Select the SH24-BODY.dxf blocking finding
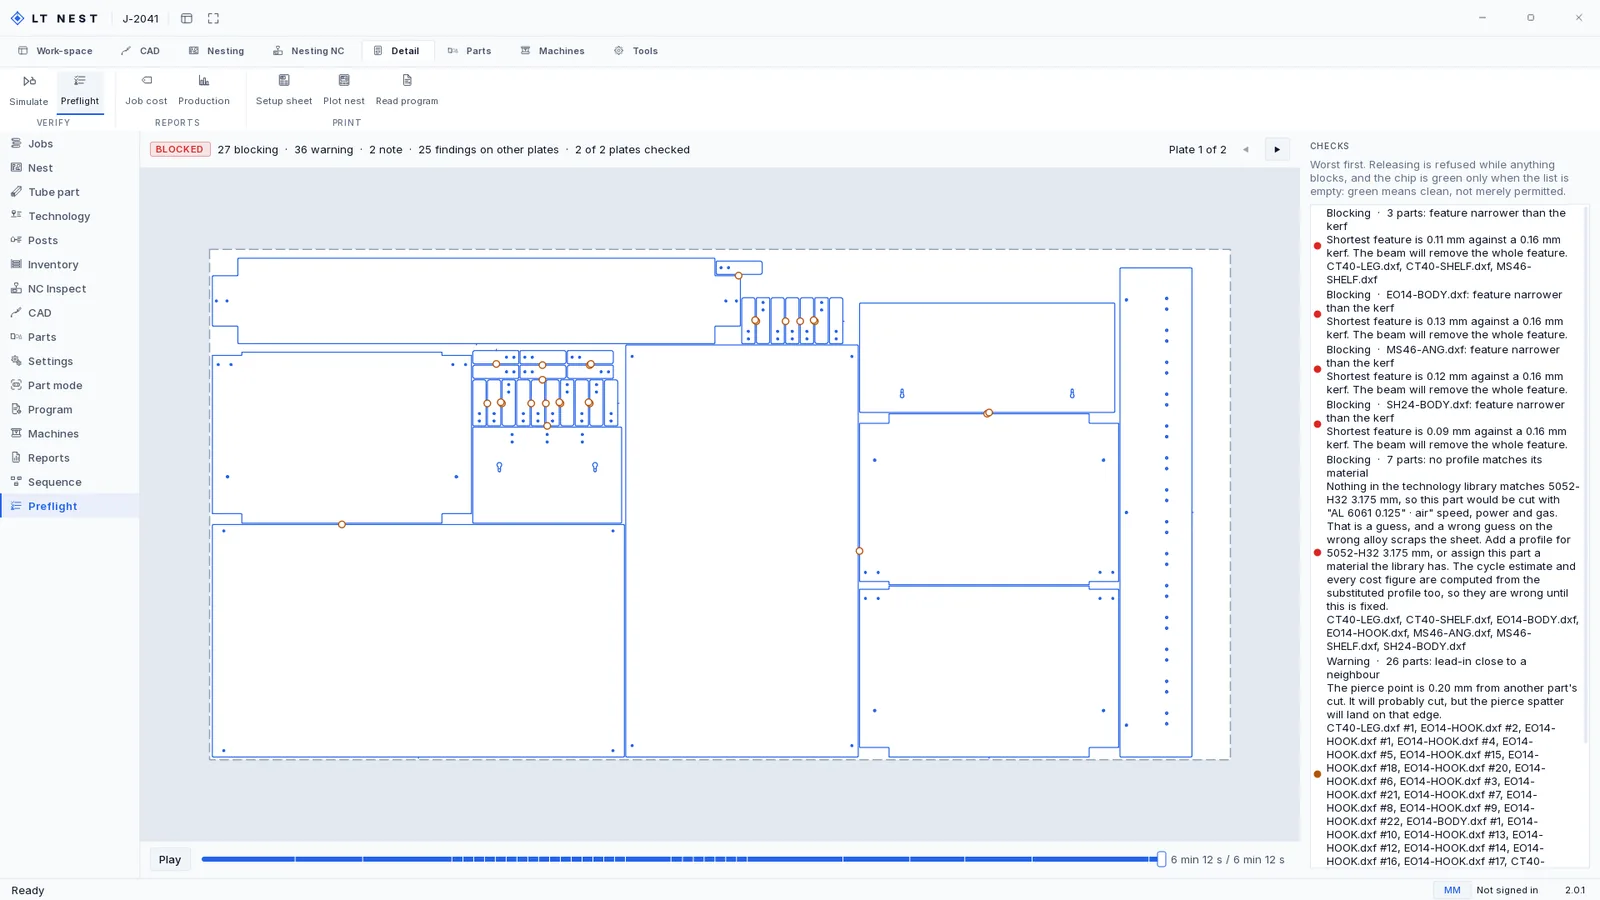 click(x=1447, y=425)
